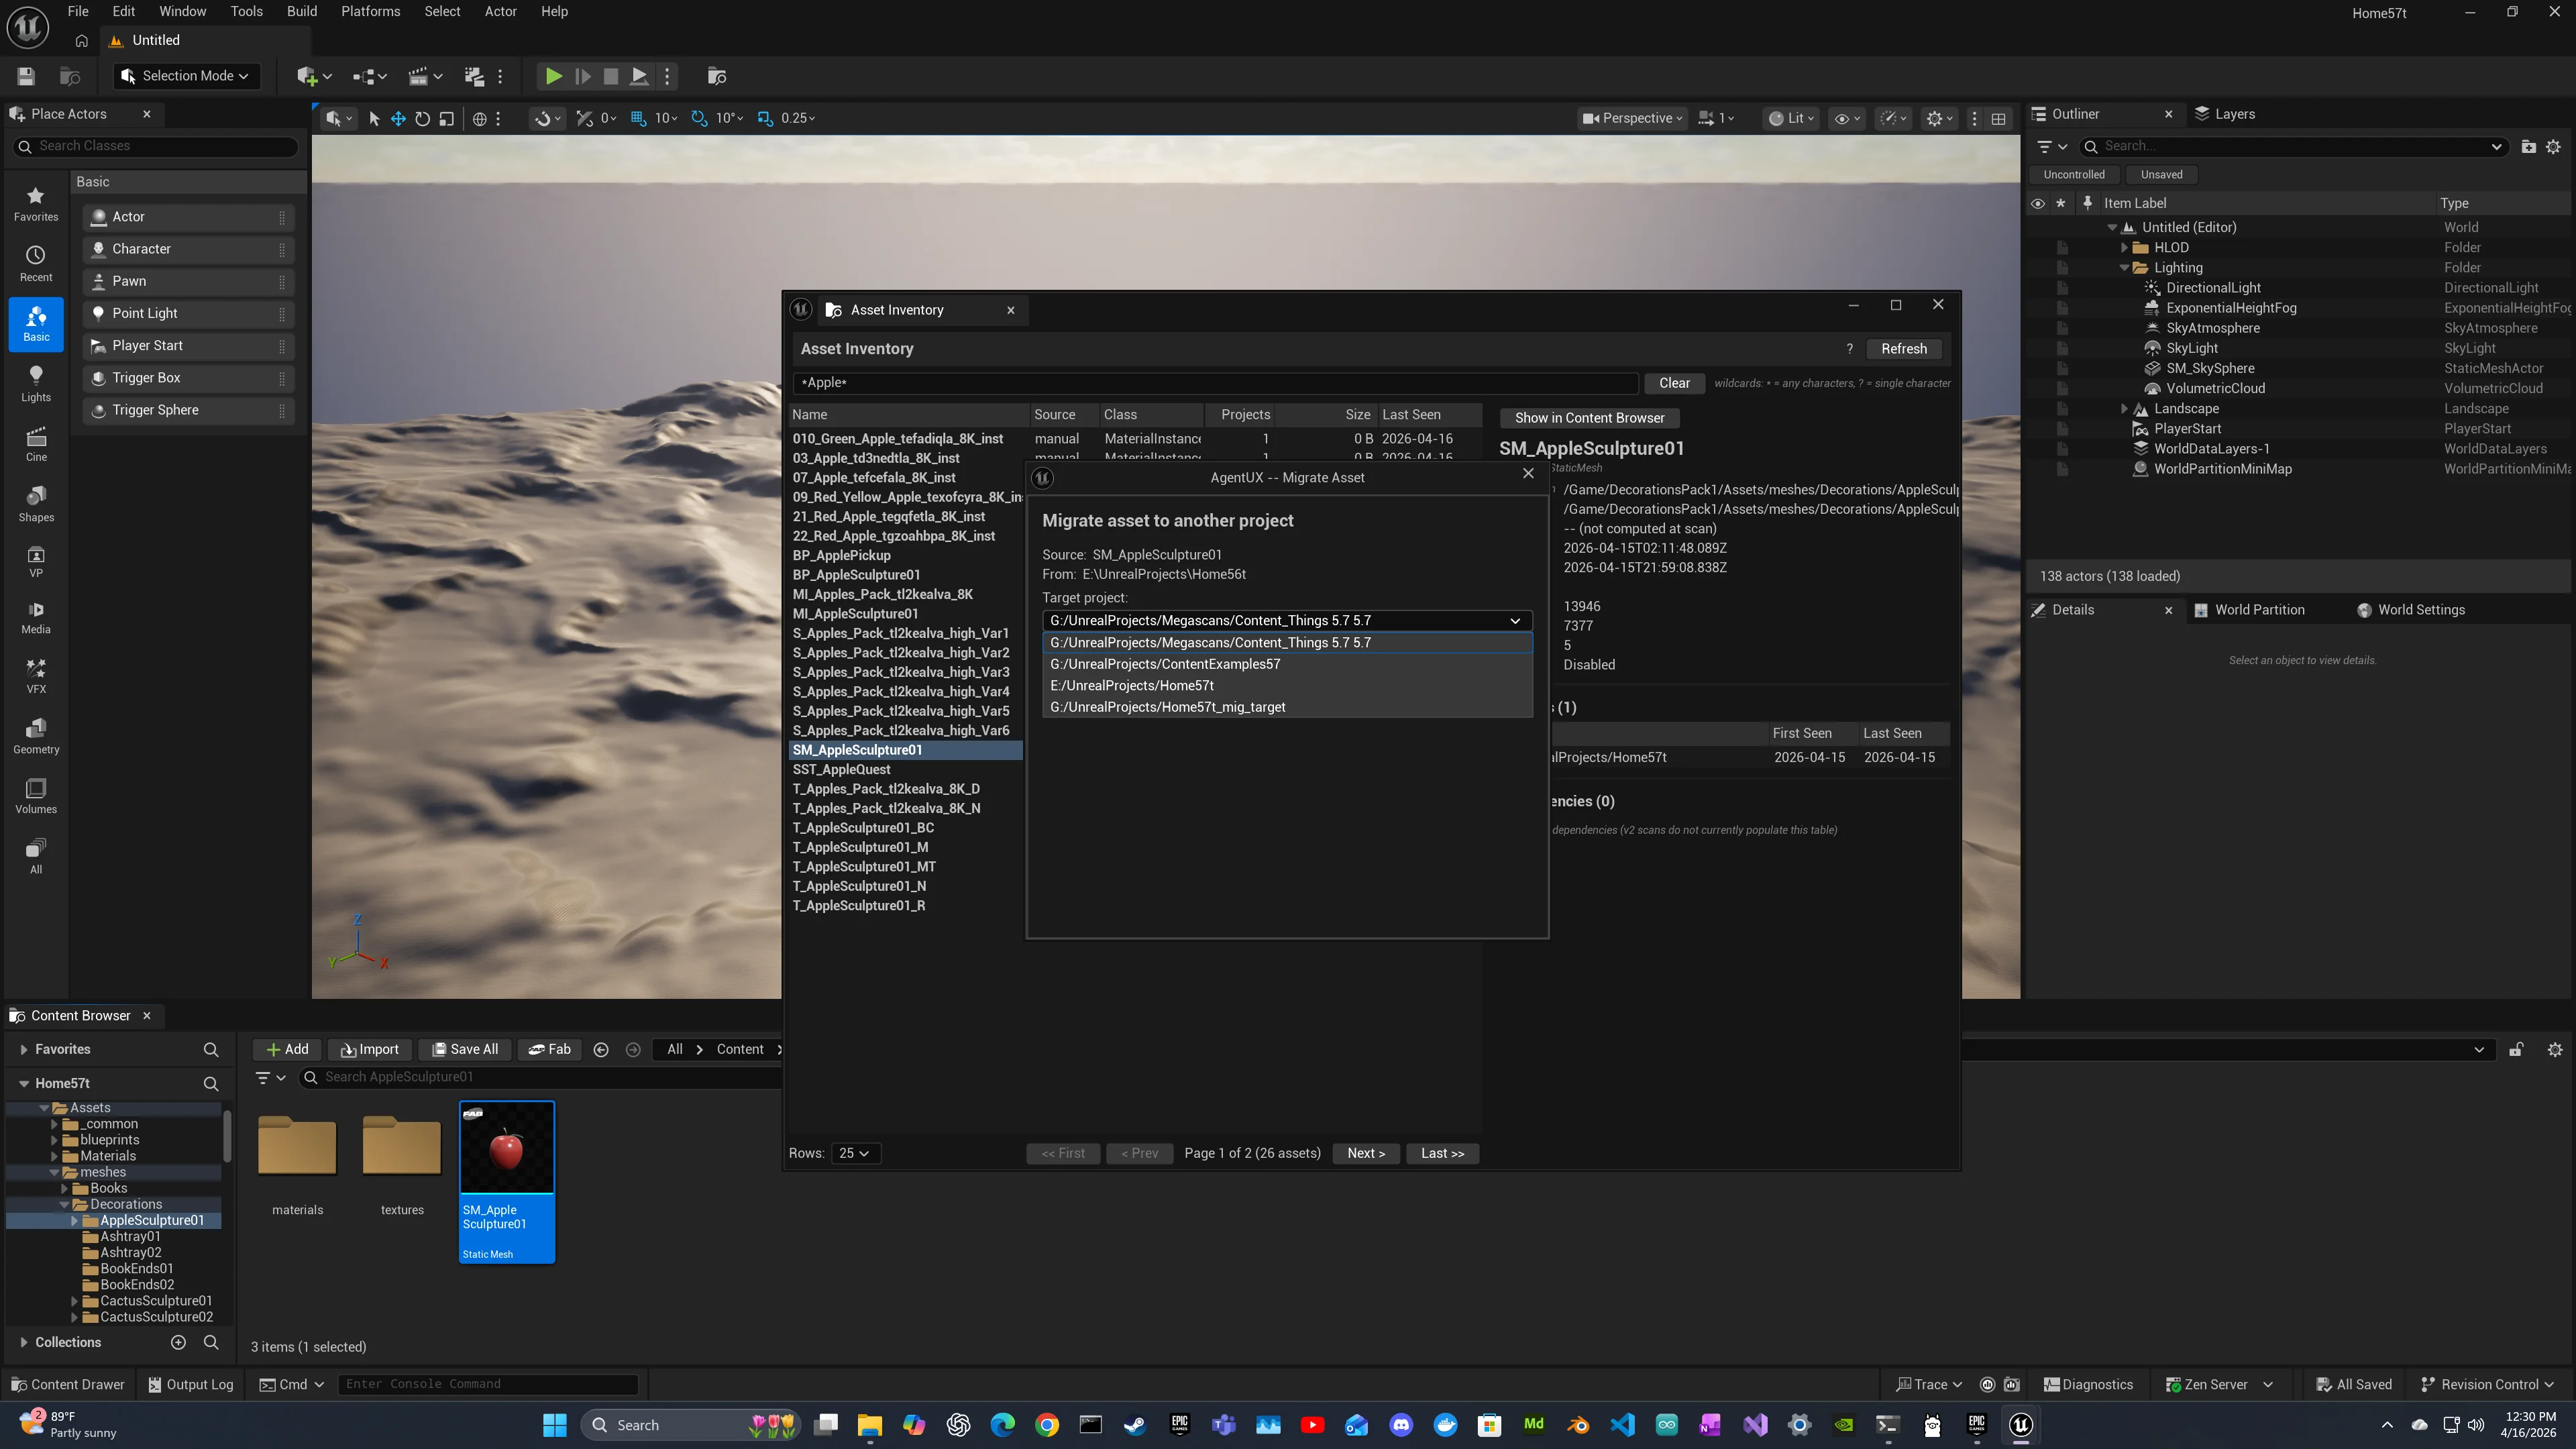Open the Fab button in Content Browser
The width and height of the screenshot is (2576, 1449).
pos(549,1050)
